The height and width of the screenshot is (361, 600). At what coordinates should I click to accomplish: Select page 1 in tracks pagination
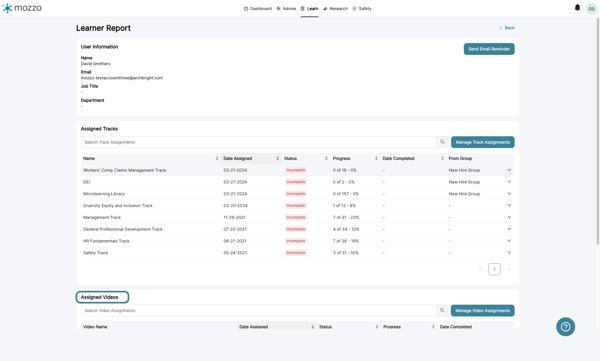coord(494,270)
